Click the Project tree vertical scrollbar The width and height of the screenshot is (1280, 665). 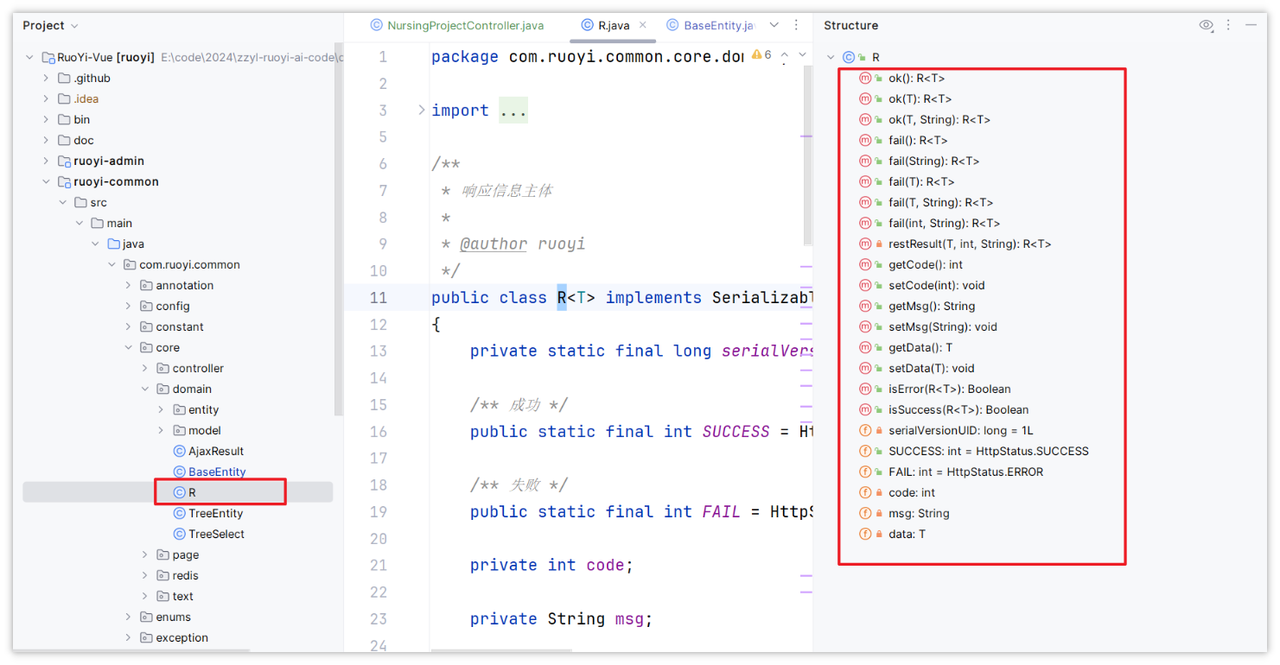338,230
